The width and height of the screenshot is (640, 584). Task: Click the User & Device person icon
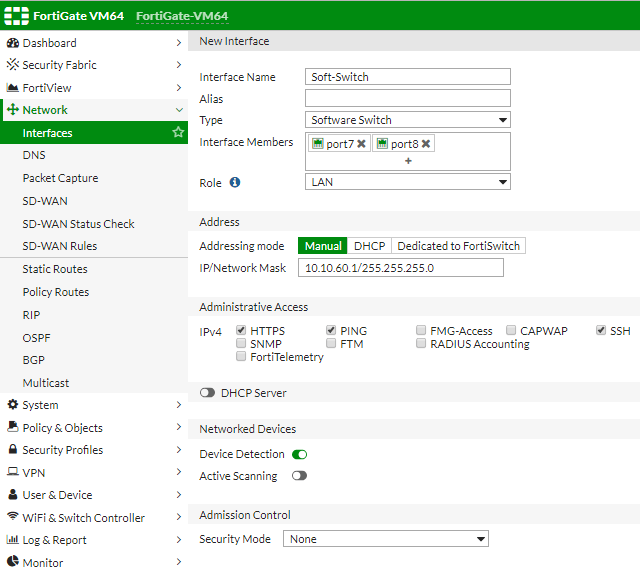point(13,494)
